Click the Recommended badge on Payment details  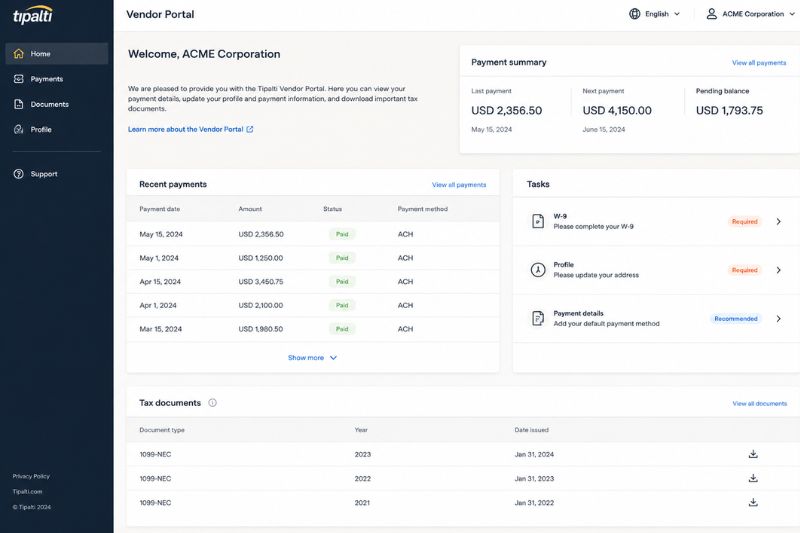tap(736, 319)
